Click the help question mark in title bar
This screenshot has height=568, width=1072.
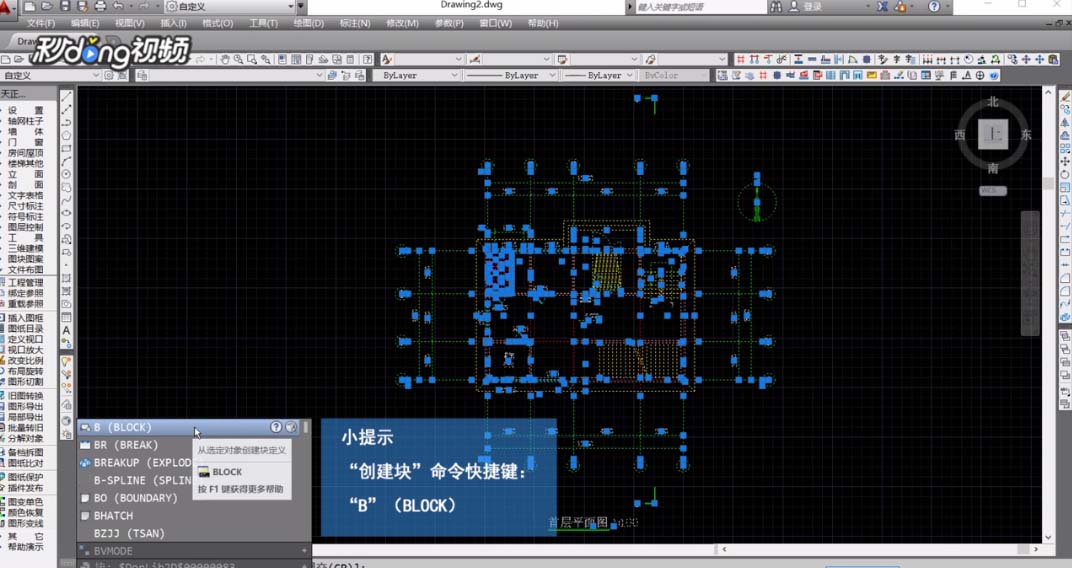tap(934, 6)
